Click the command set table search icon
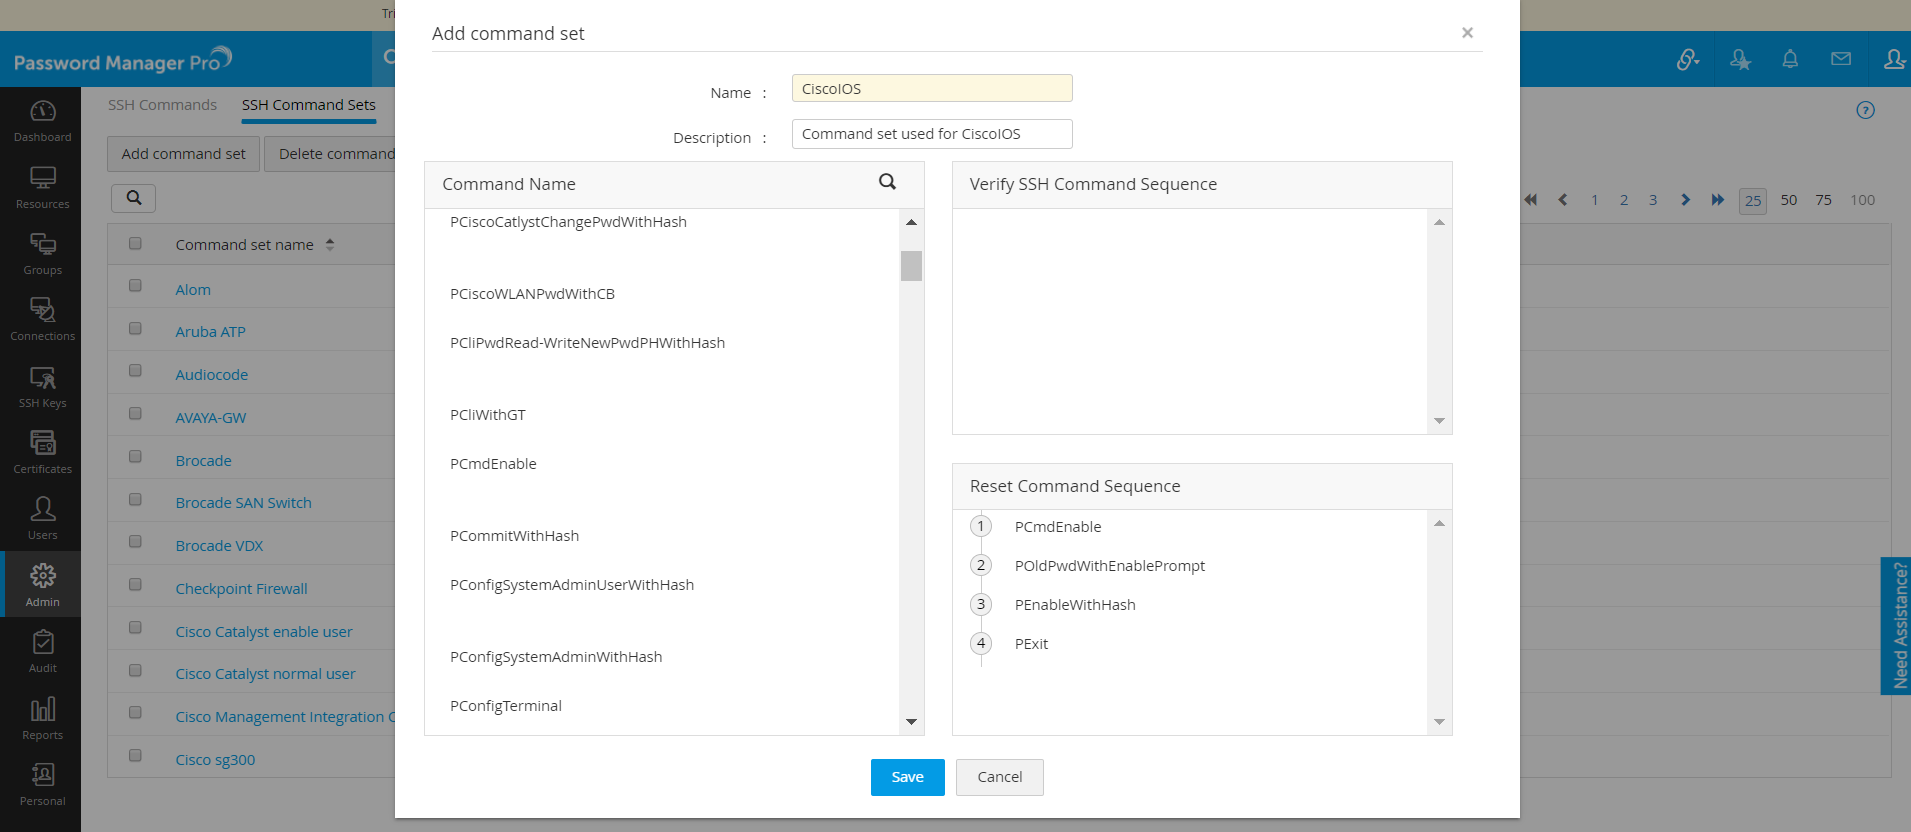Screen dimensions: 1911x832 (133, 198)
